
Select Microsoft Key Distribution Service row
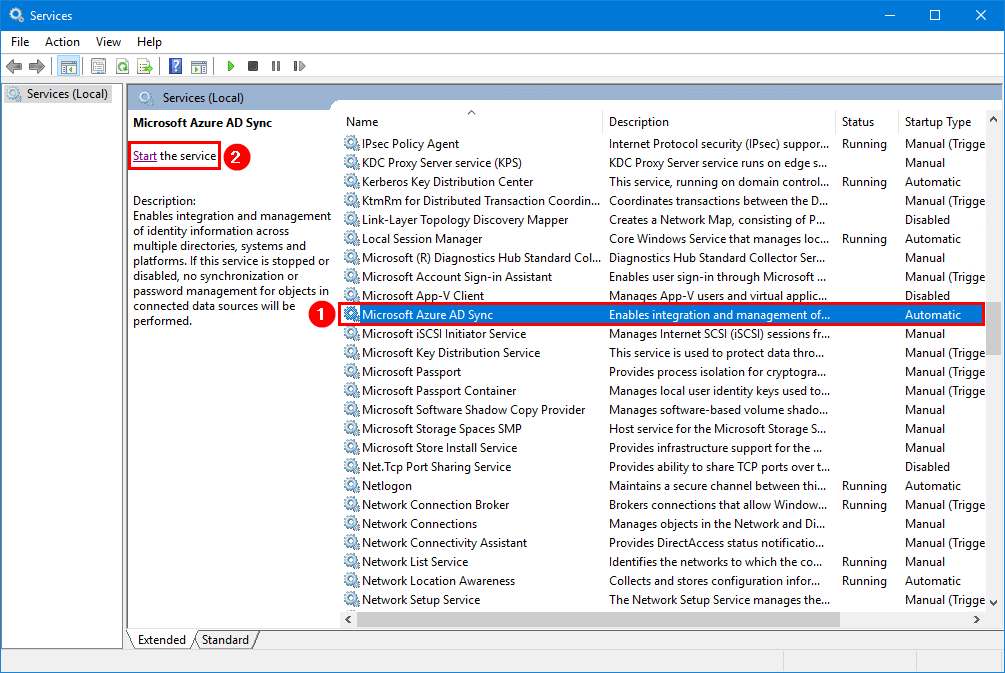664,353
